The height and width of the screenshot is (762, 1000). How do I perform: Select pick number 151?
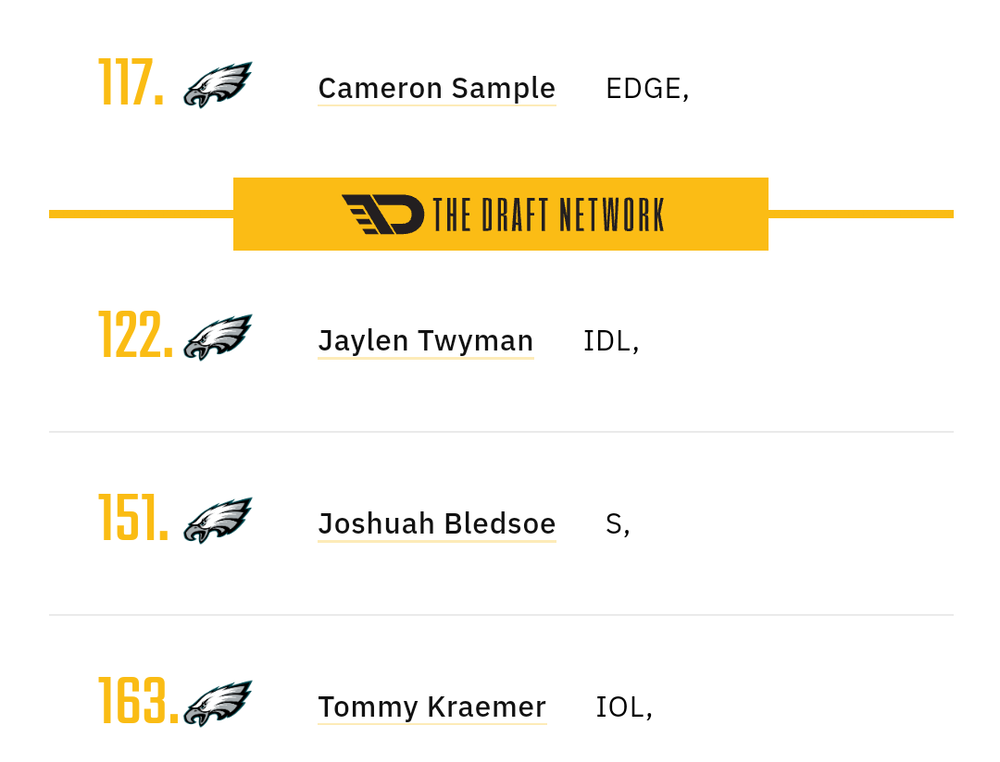133,519
